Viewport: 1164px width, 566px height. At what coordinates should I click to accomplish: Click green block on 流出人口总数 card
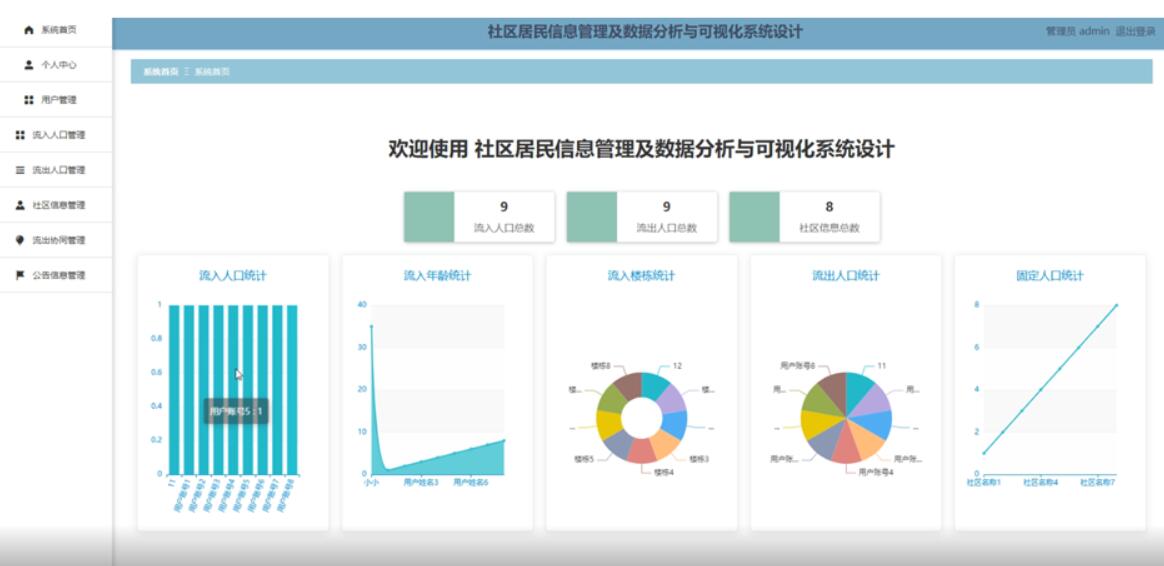click(x=592, y=217)
